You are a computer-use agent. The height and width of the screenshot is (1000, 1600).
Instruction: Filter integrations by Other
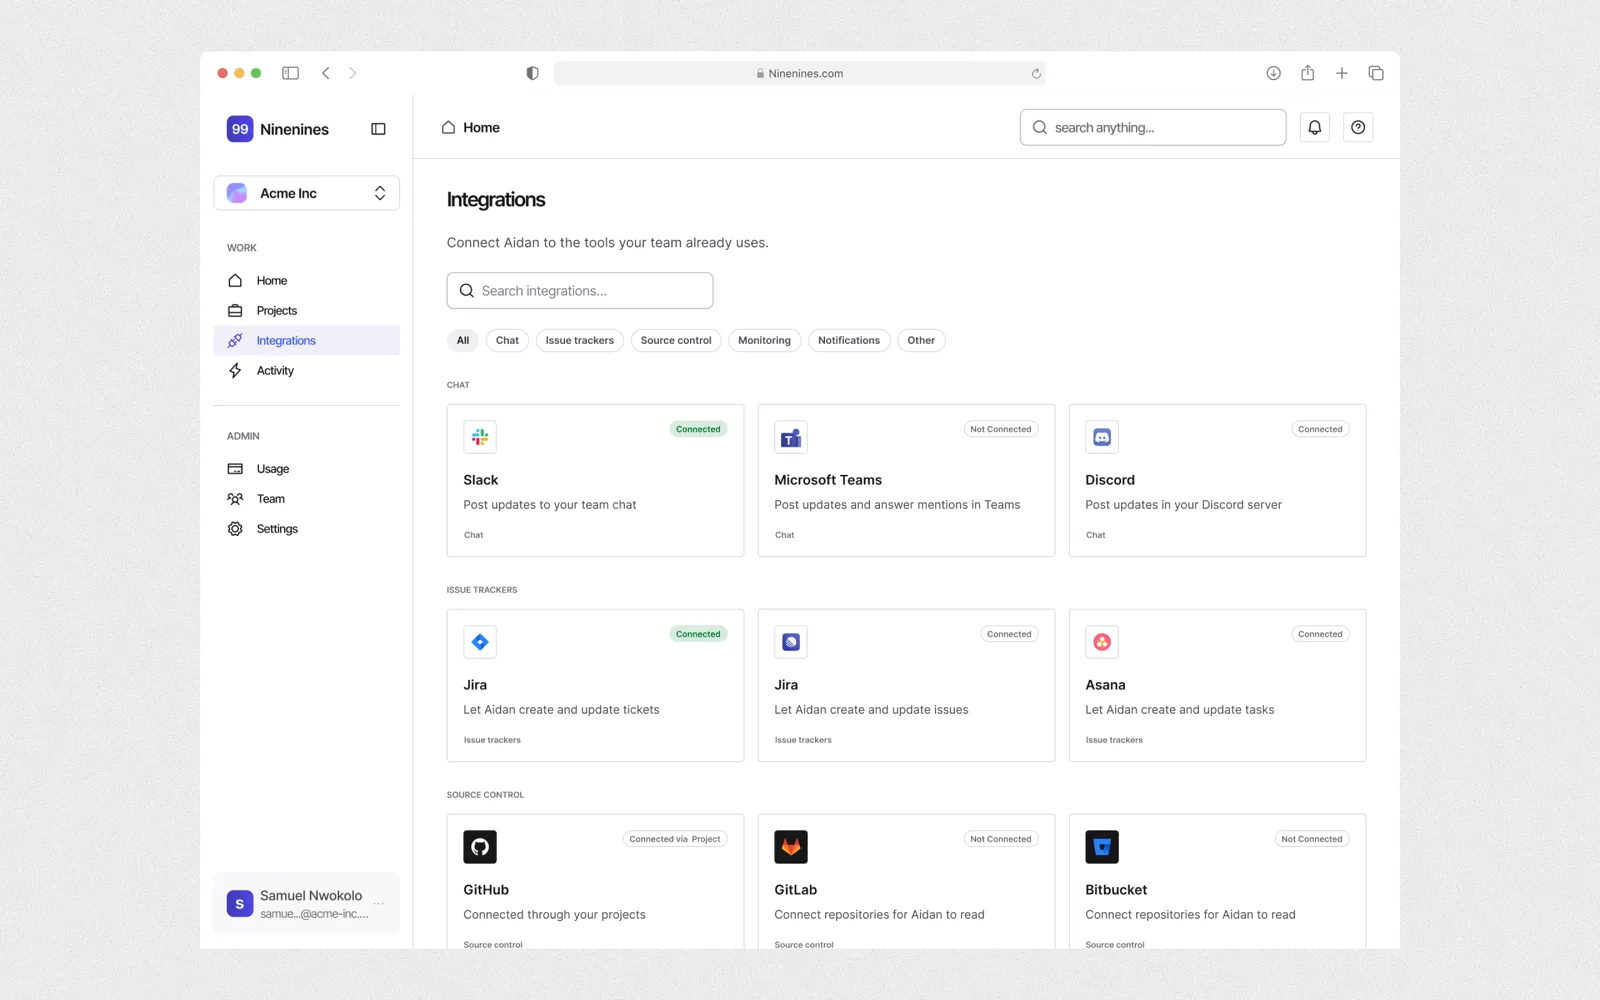click(921, 341)
